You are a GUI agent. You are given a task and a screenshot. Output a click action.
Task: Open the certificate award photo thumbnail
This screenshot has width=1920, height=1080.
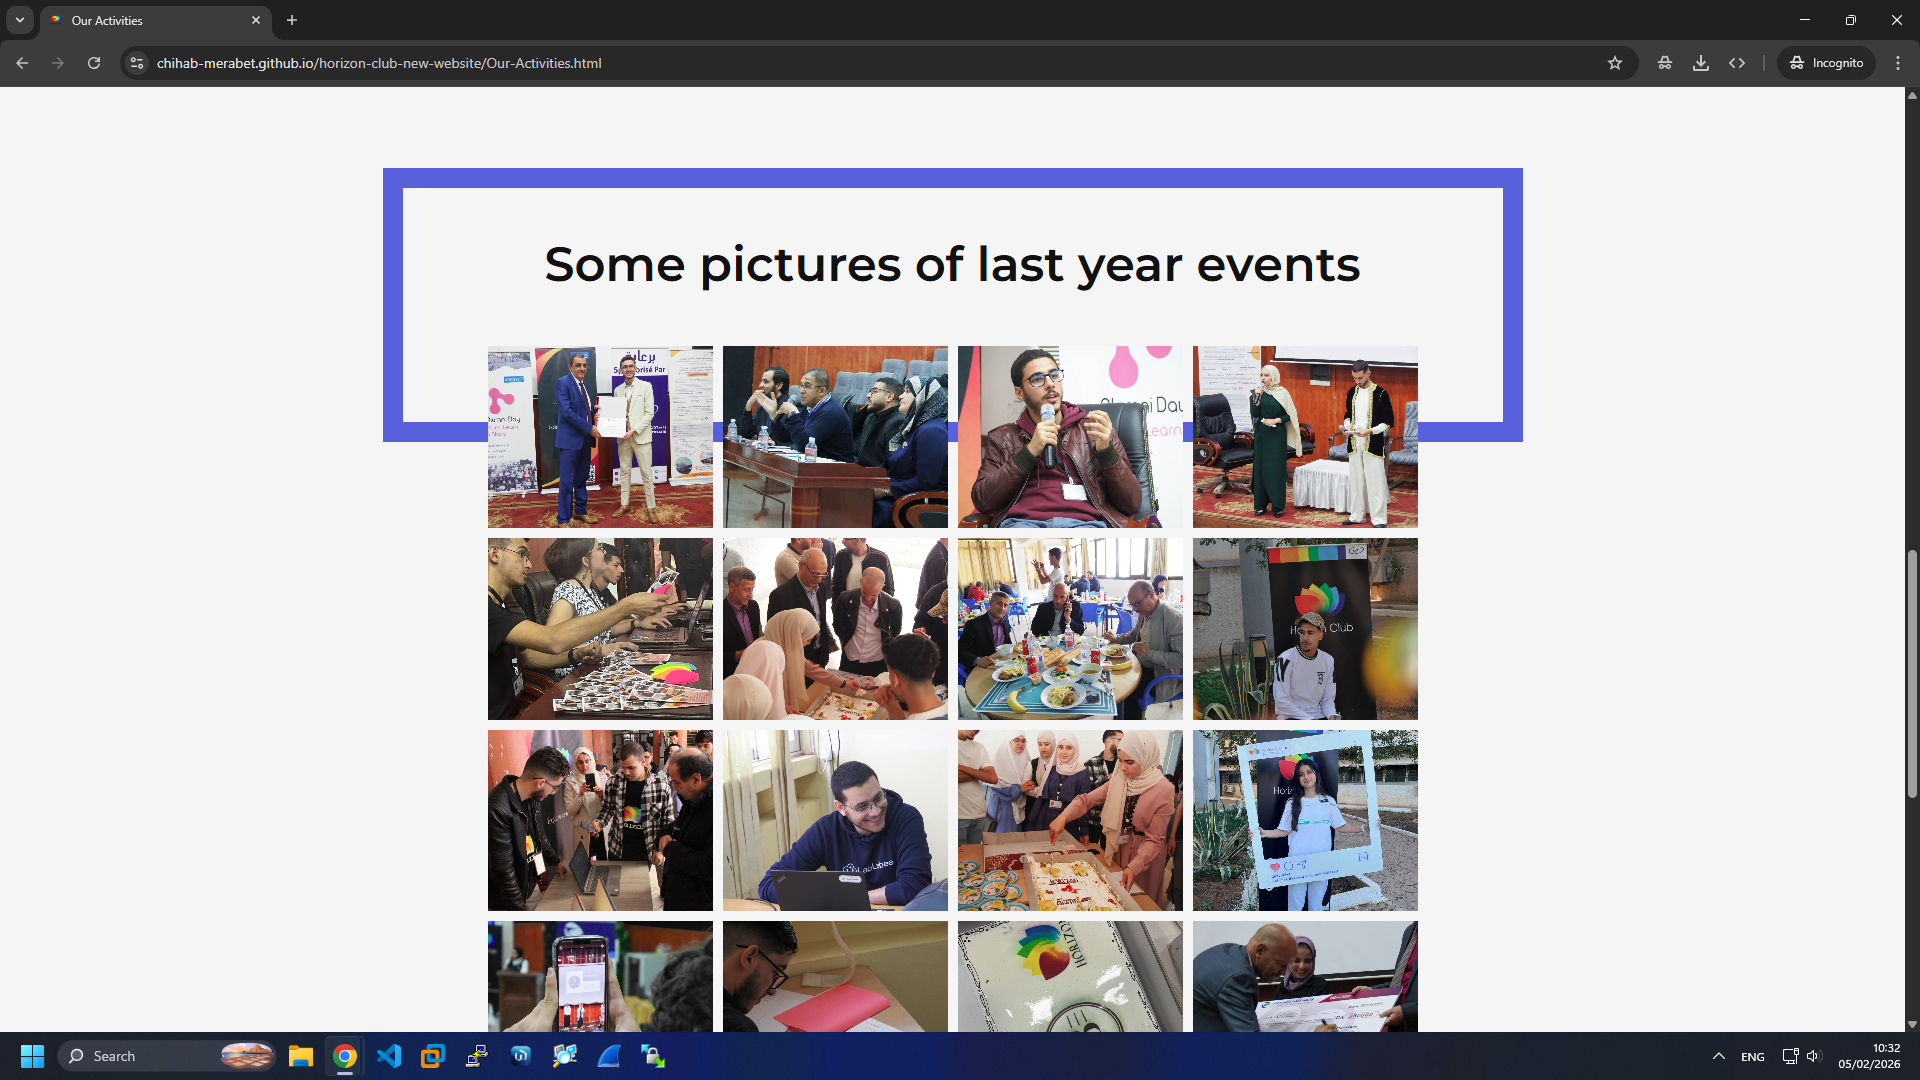tap(600, 437)
